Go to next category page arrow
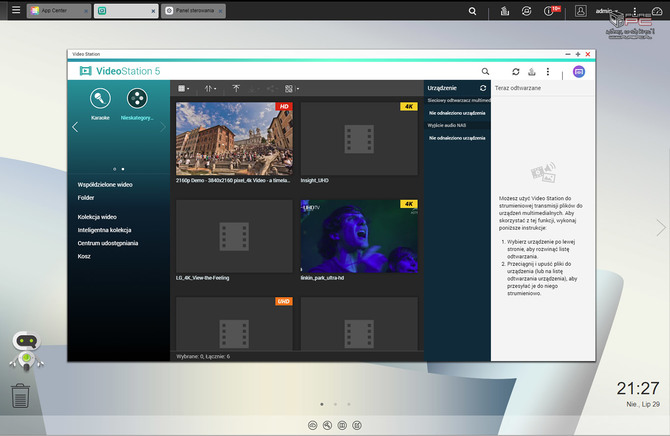Screen dimensions: 670x436 (163, 127)
